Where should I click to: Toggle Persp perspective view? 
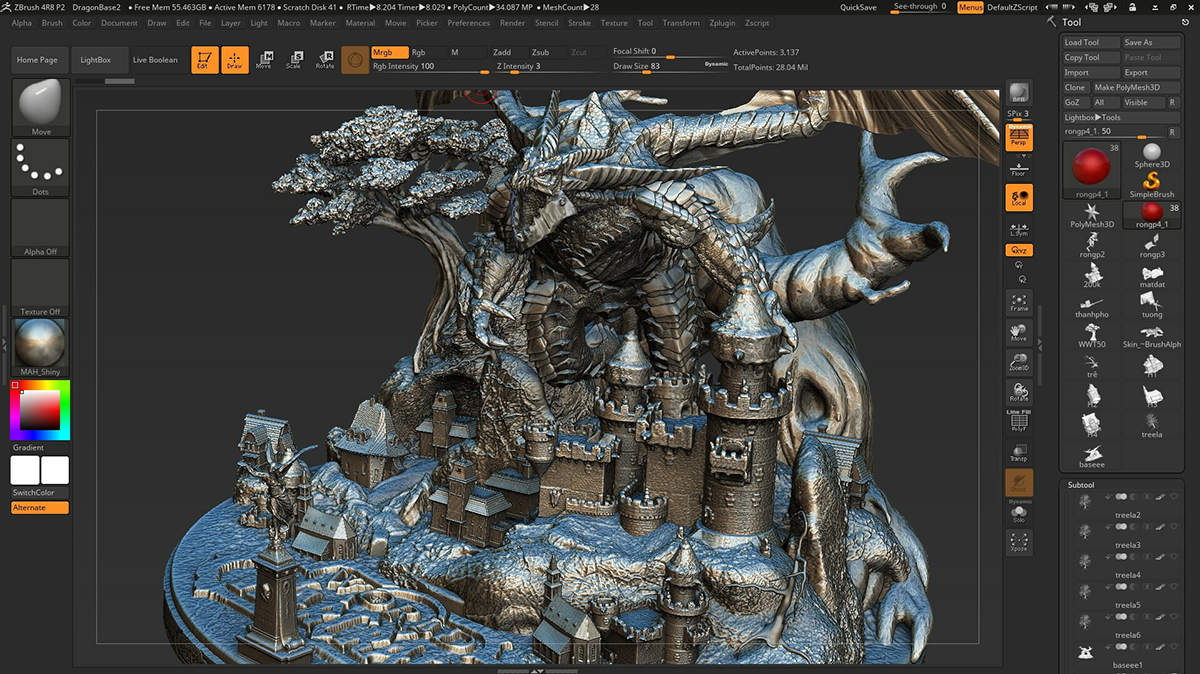[1019, 138]
